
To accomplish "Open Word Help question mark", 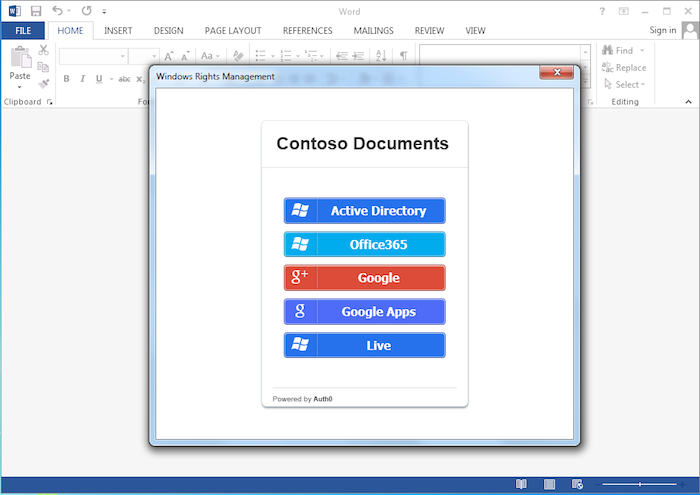I will 602,12.
